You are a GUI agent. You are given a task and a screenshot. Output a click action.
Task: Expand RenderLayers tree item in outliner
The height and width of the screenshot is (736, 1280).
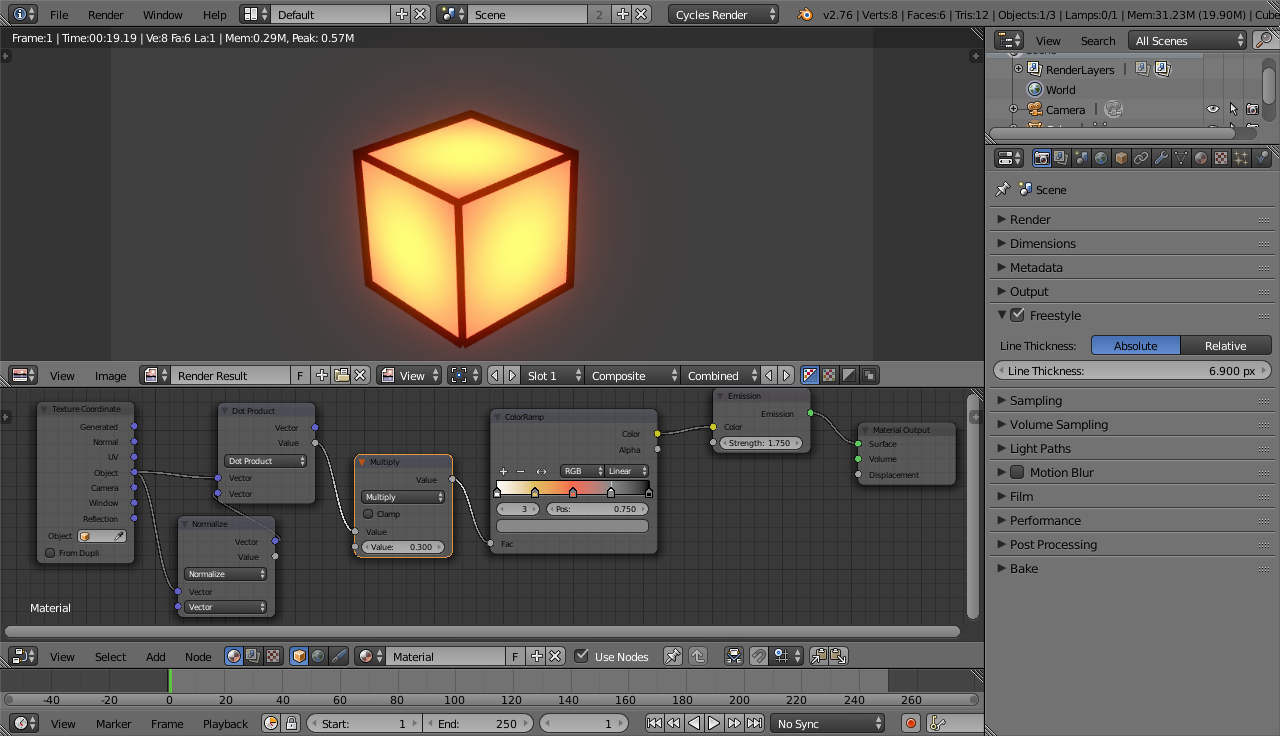tap(1018, 69)
